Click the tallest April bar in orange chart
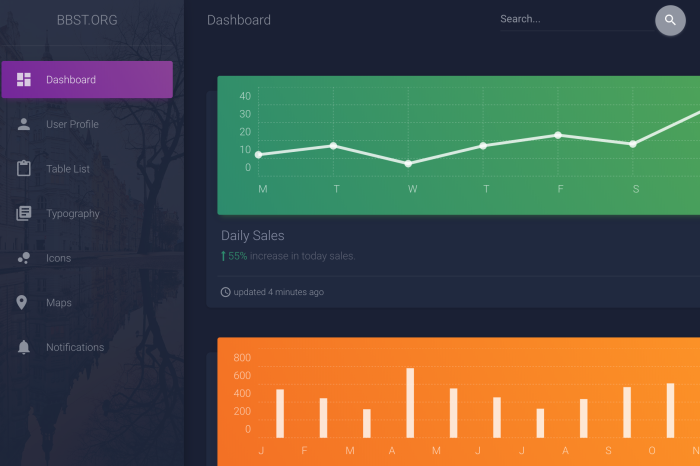This screenshot has width=700, height=466. click(410, 402)
